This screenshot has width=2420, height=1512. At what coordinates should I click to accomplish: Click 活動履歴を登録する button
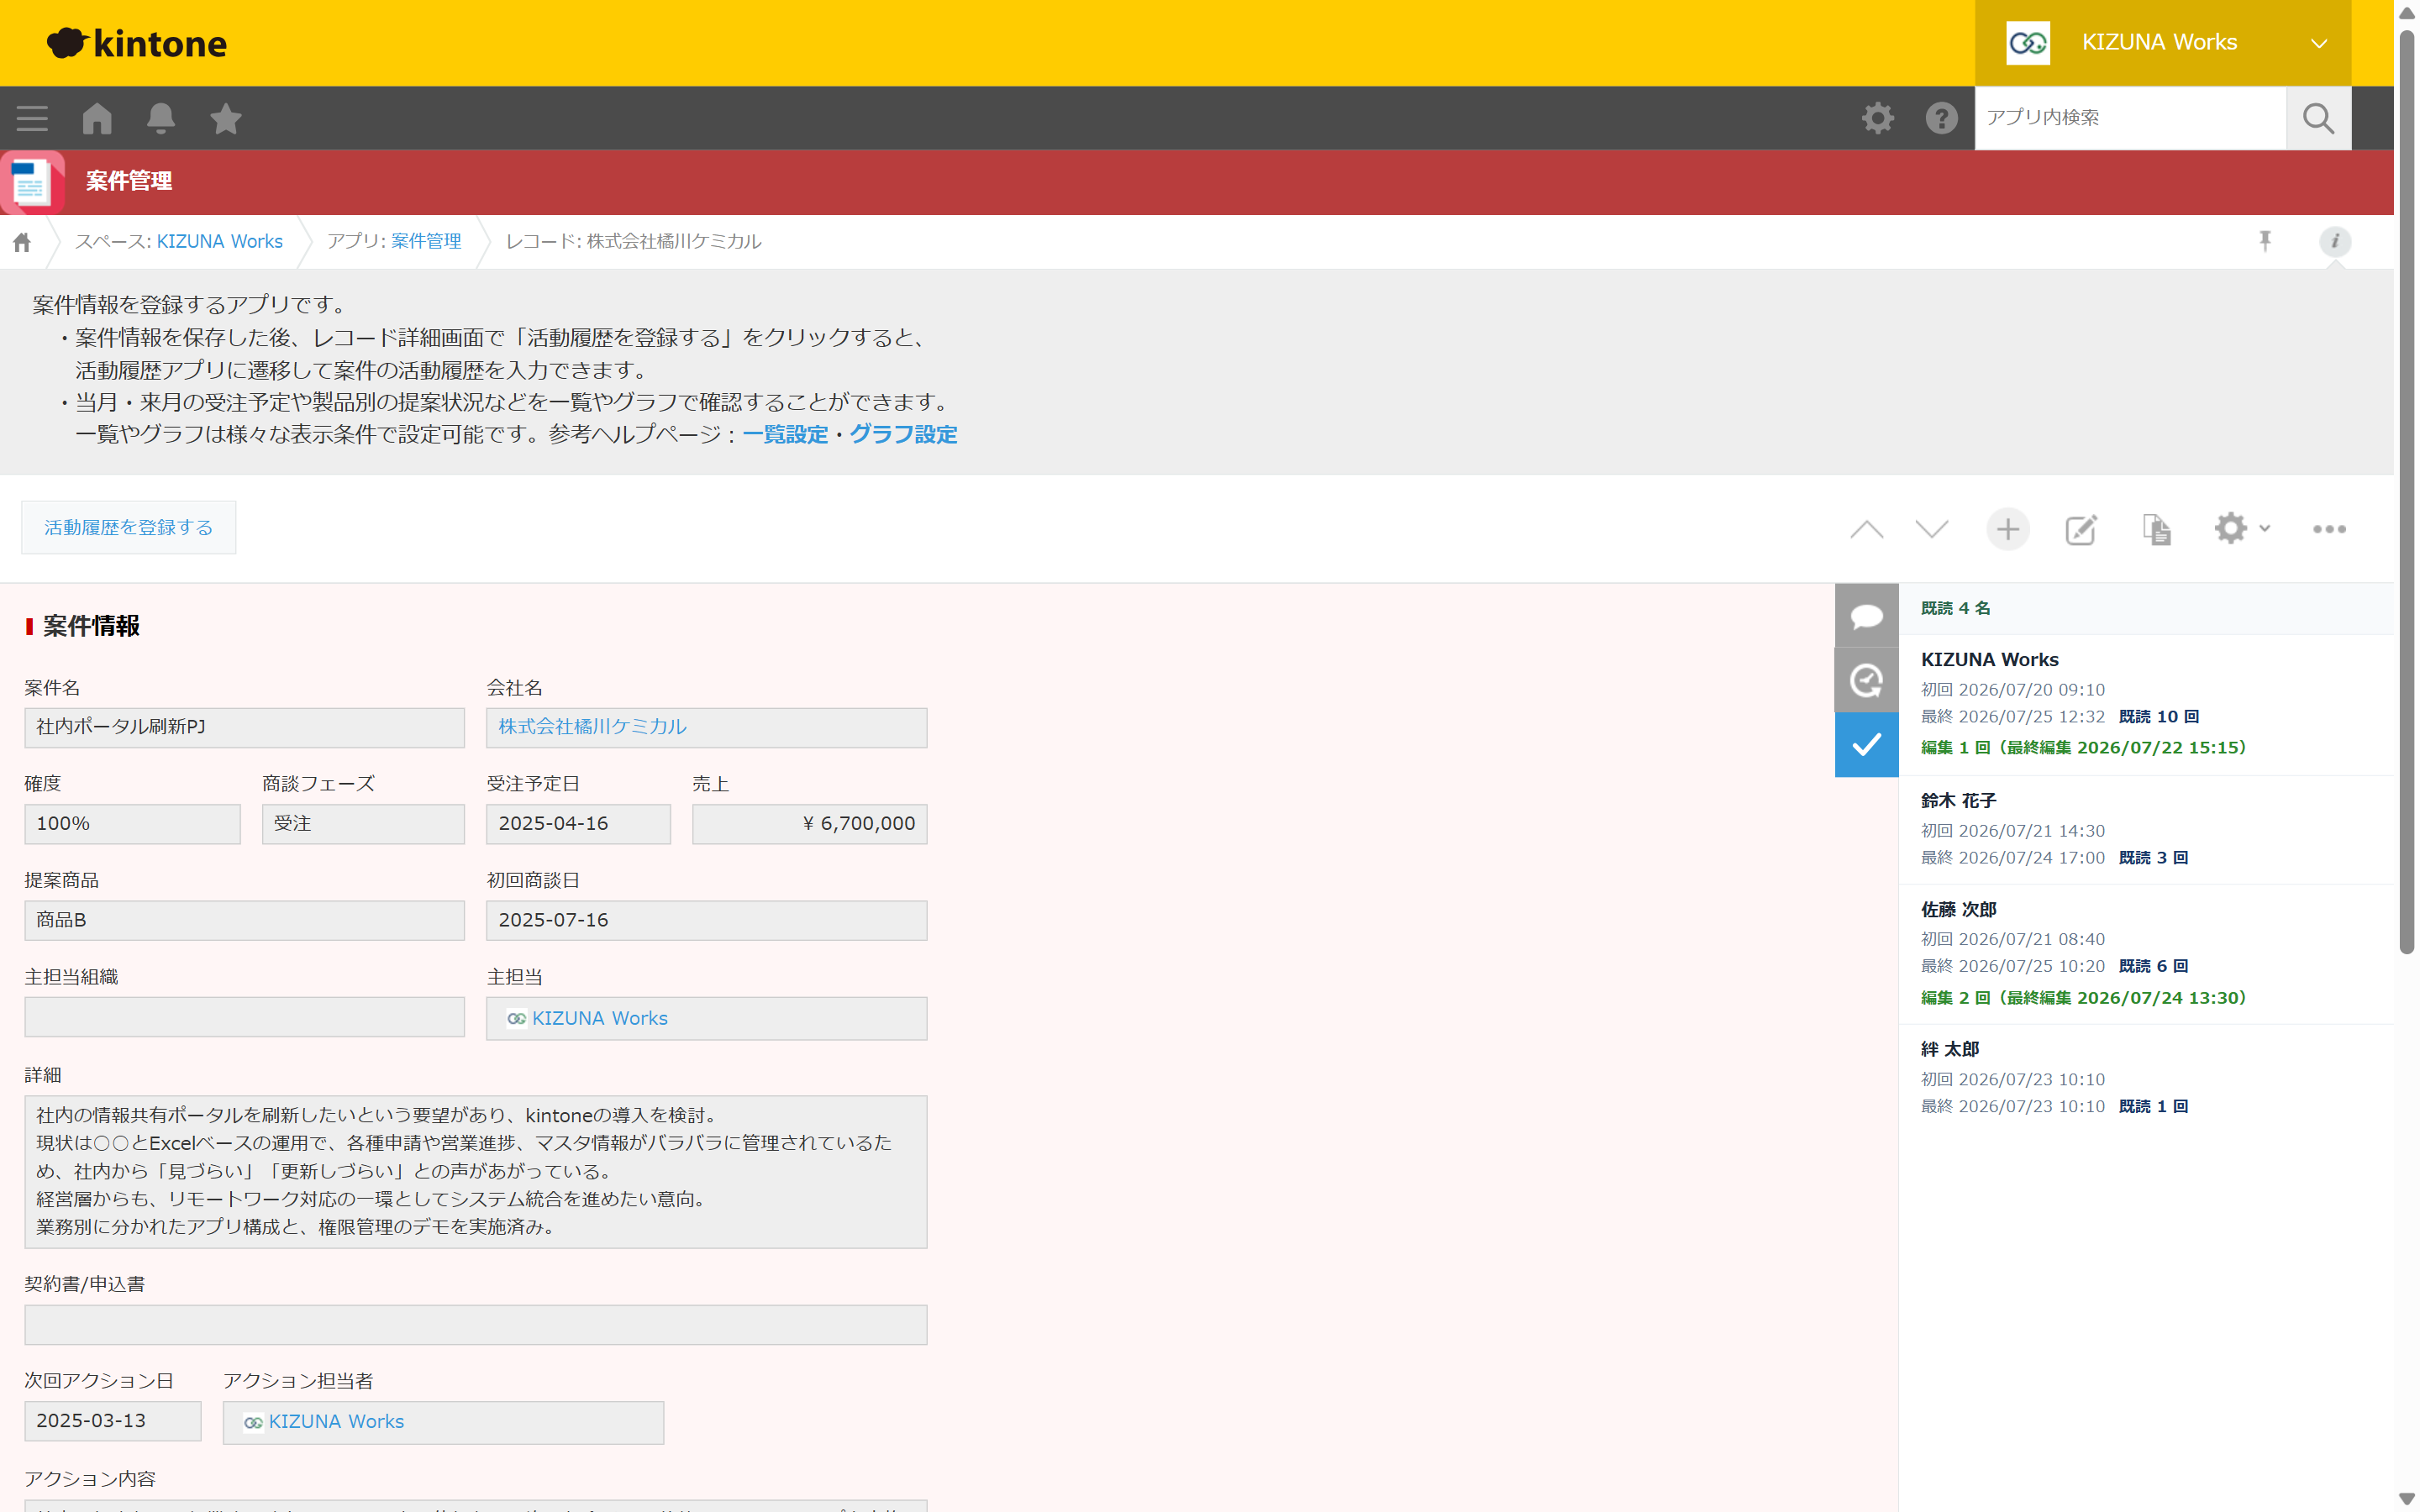click(129, 527)
